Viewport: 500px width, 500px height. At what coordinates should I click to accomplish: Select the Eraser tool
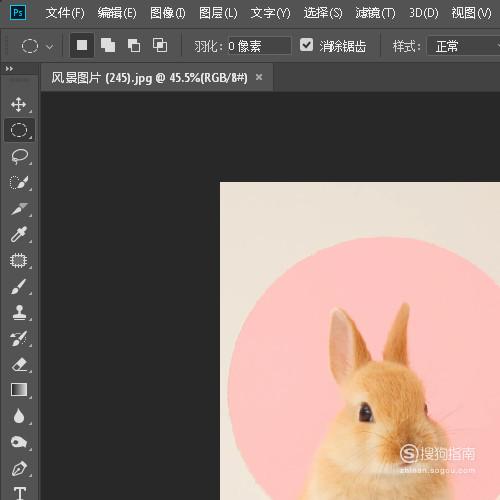coord(19,364)
